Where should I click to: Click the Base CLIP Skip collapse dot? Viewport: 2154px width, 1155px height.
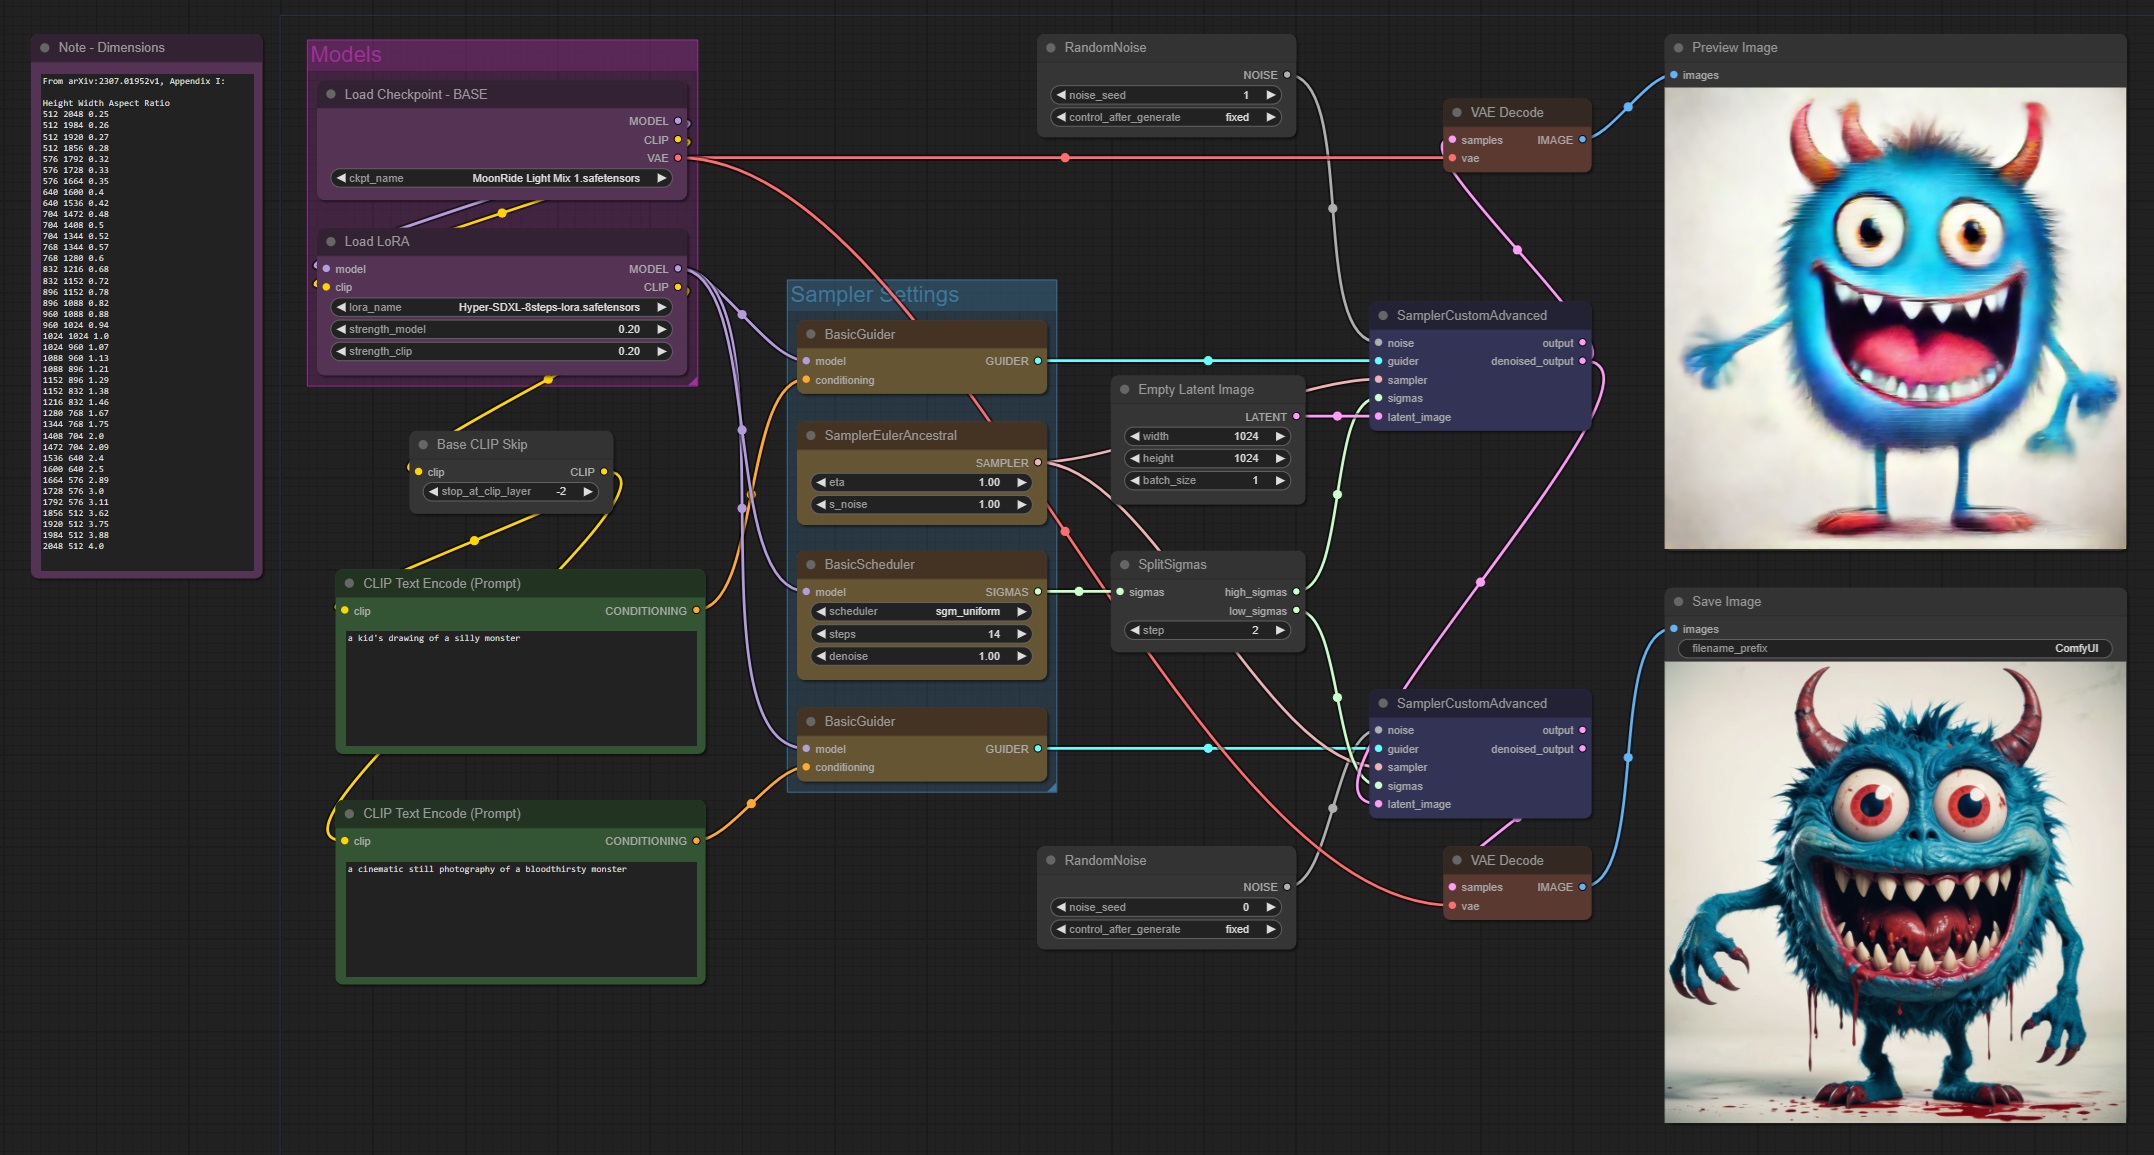(423, 445)
